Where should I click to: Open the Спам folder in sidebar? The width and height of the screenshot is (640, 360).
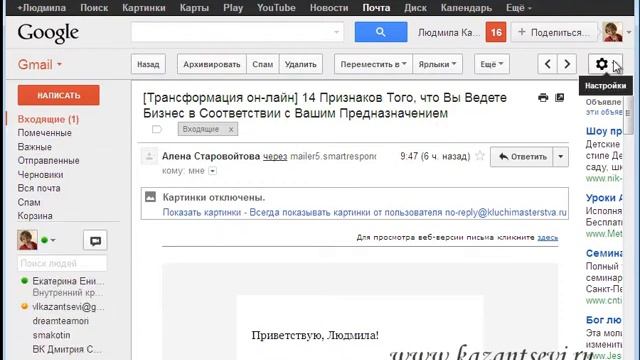[29, 202]
